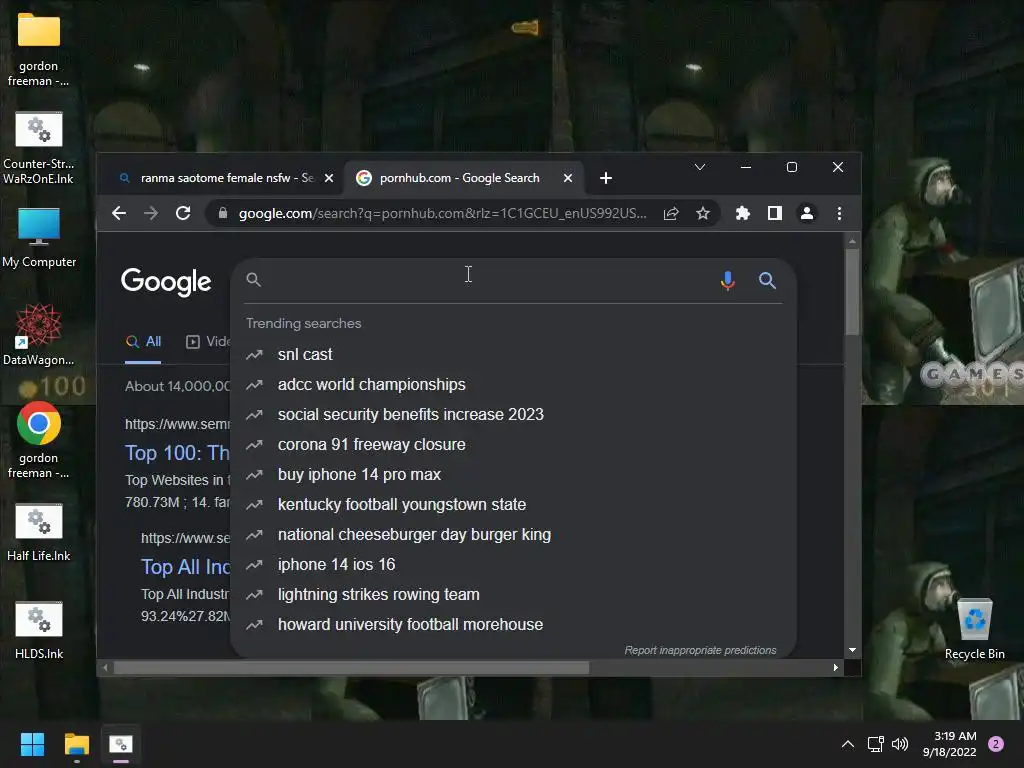Click the scroll-right arrow

click(835, 667)
